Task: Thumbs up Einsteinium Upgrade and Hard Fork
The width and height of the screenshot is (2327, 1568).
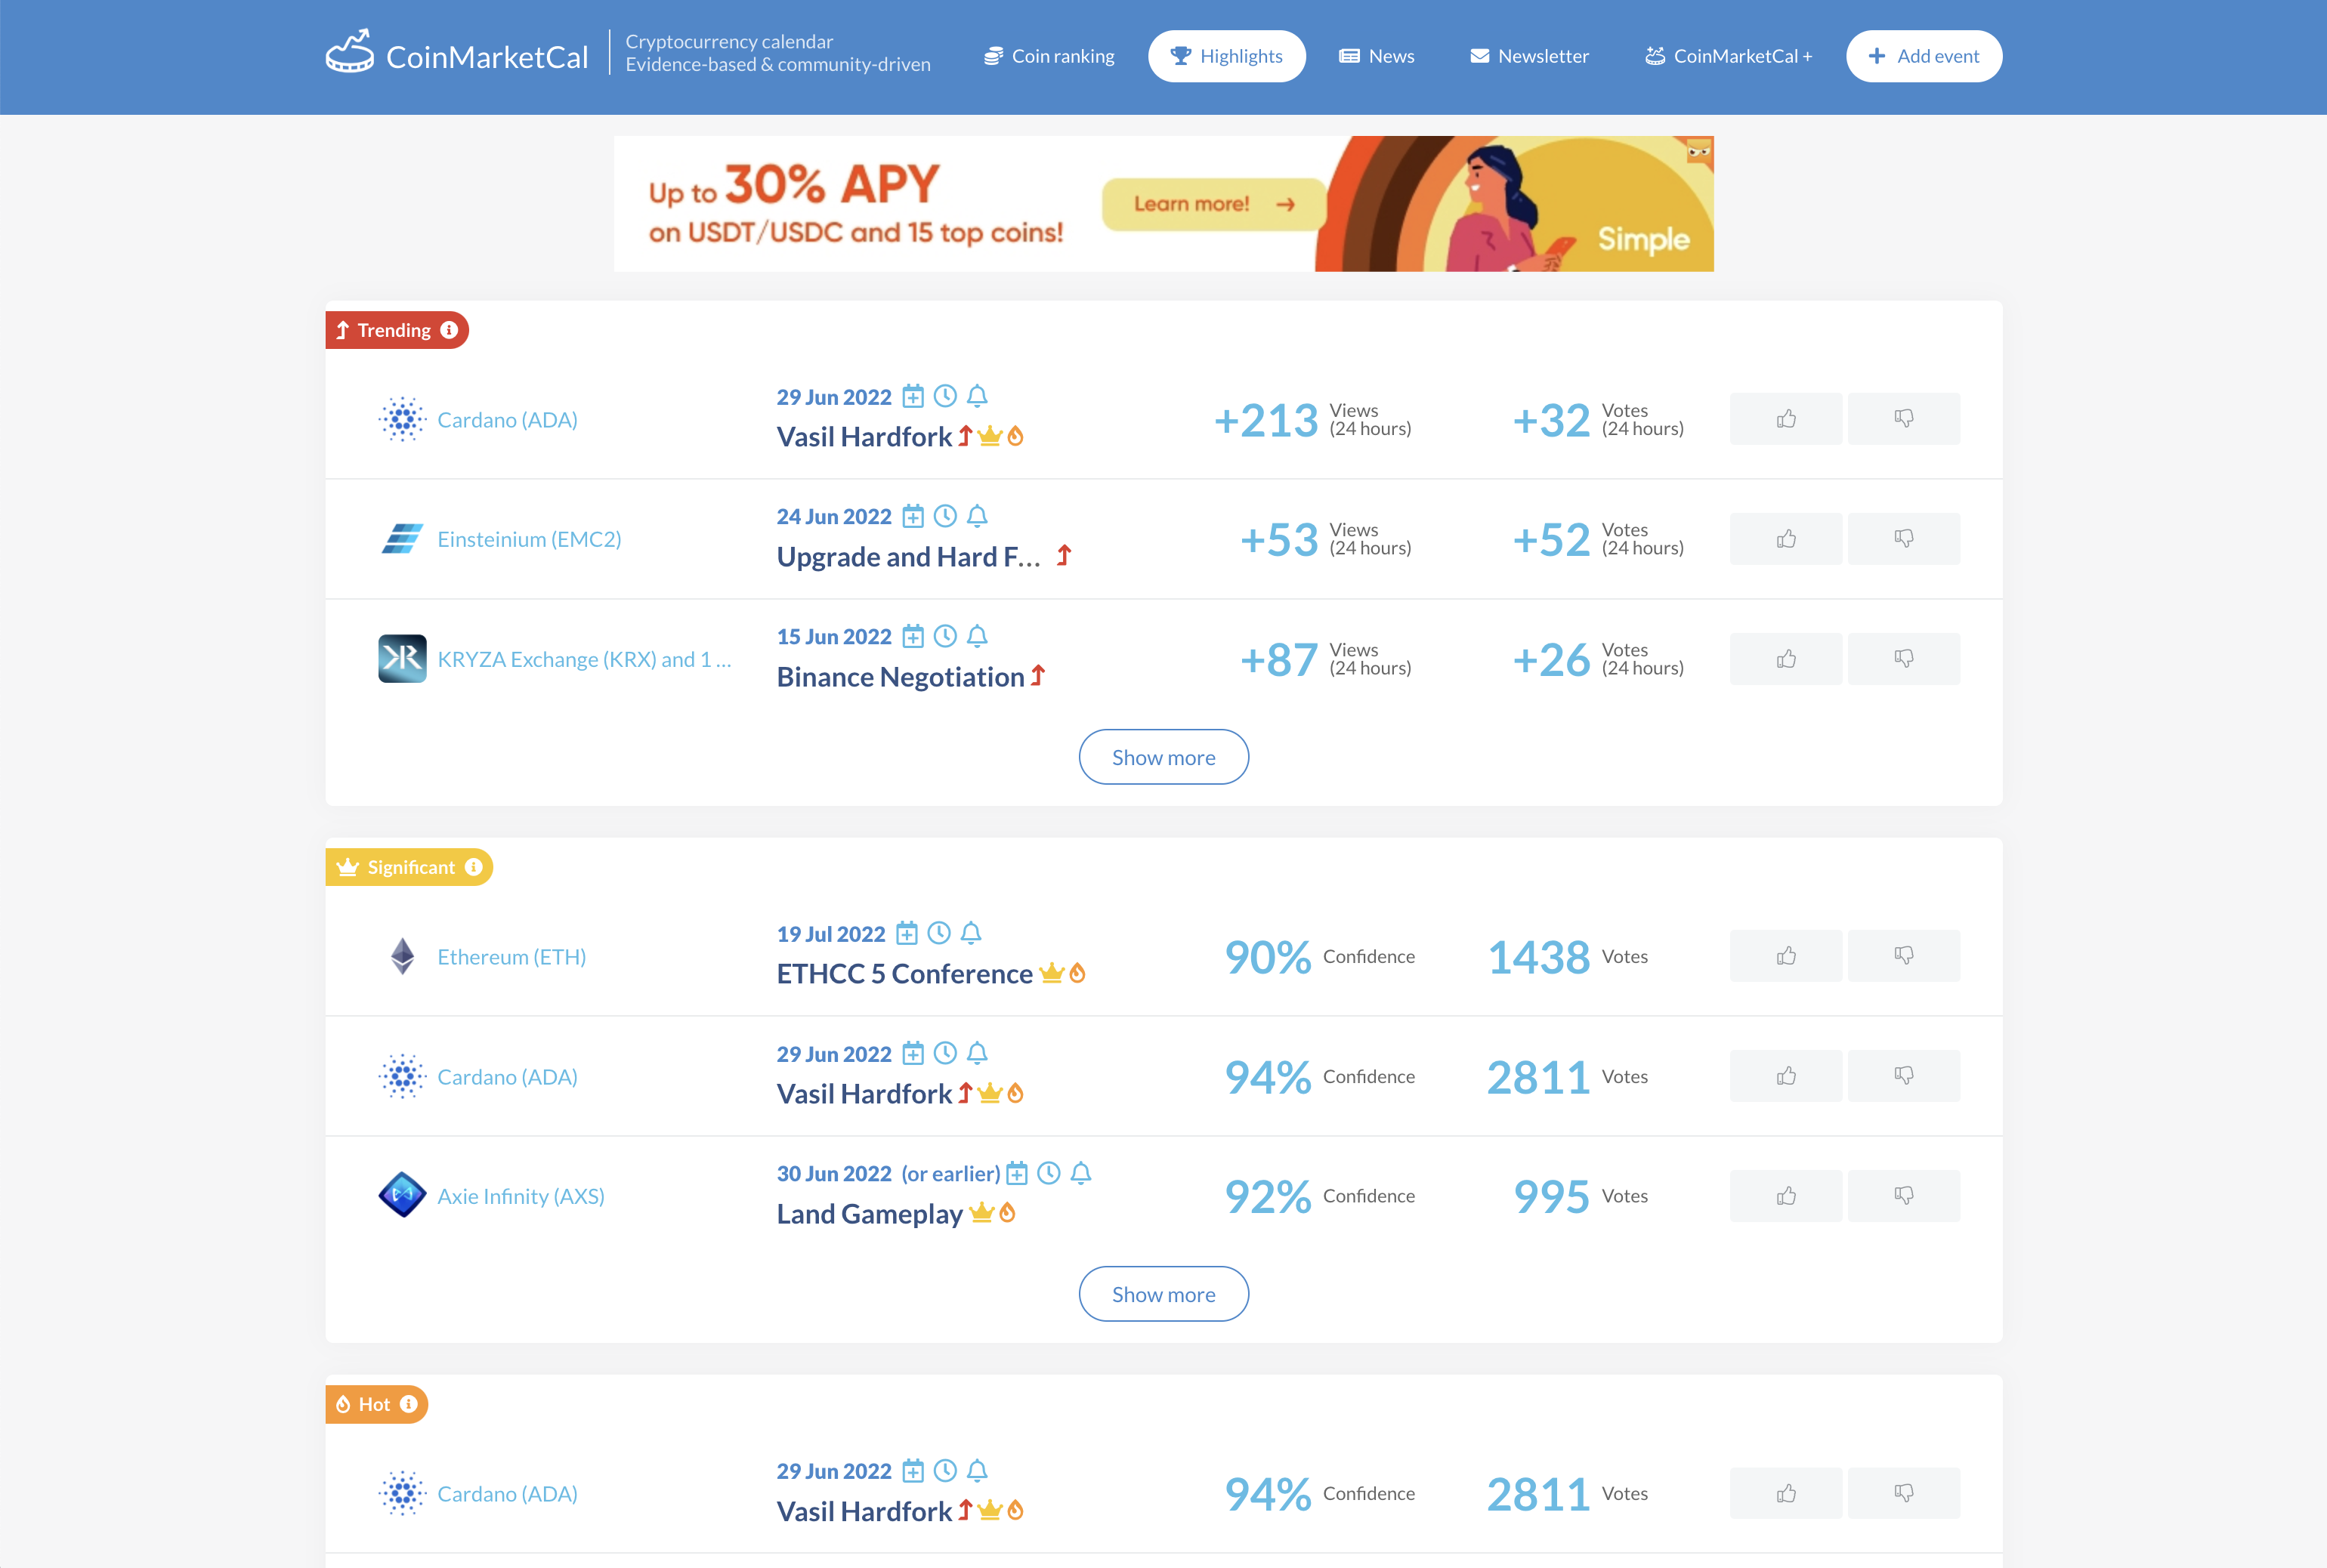Action: pos(1786,539)
